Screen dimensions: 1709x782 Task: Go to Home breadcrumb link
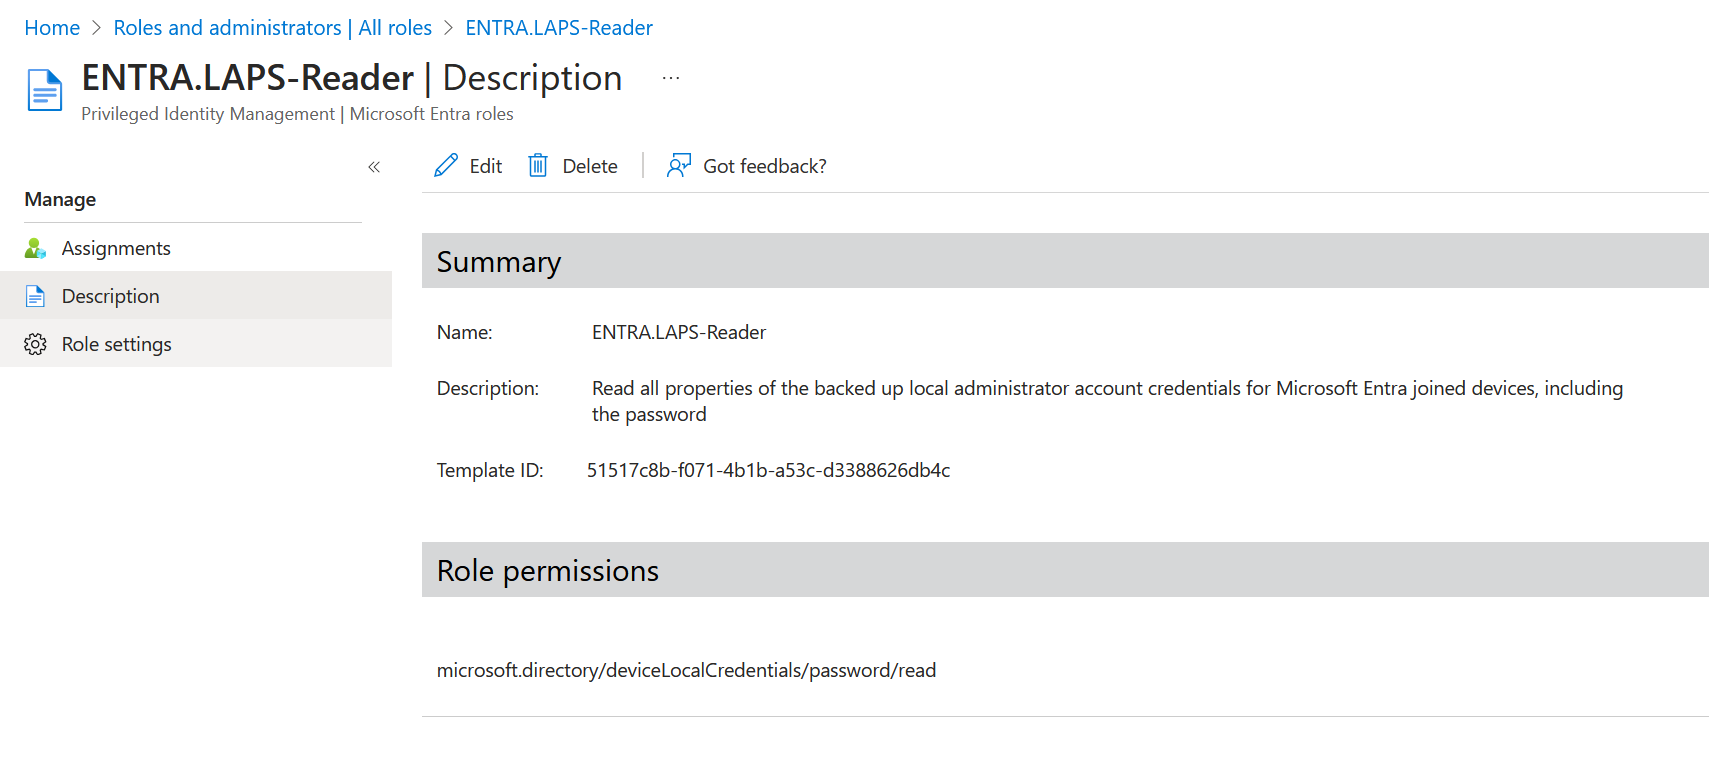[x=52, y=28]
